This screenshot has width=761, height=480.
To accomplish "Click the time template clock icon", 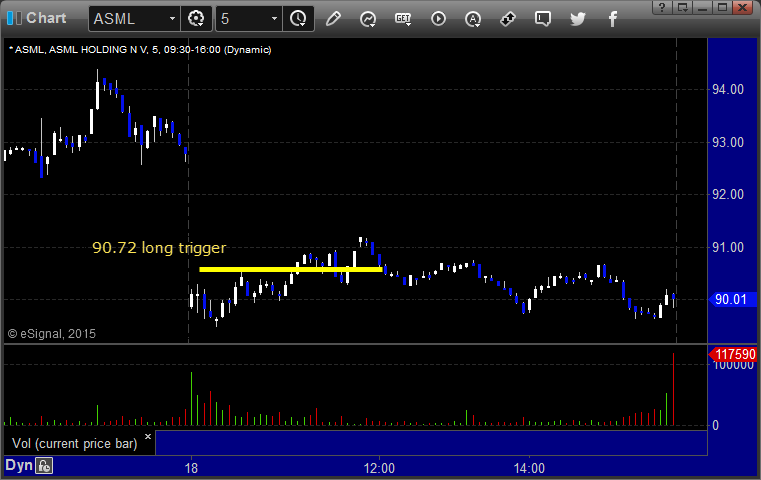I will point(298,19).
